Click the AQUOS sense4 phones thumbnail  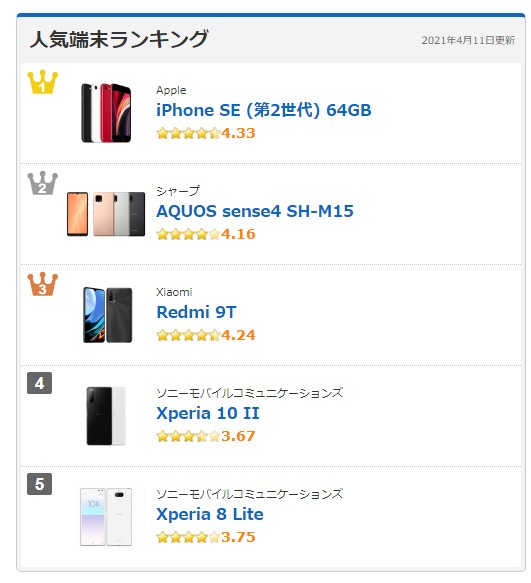point(106,214)
